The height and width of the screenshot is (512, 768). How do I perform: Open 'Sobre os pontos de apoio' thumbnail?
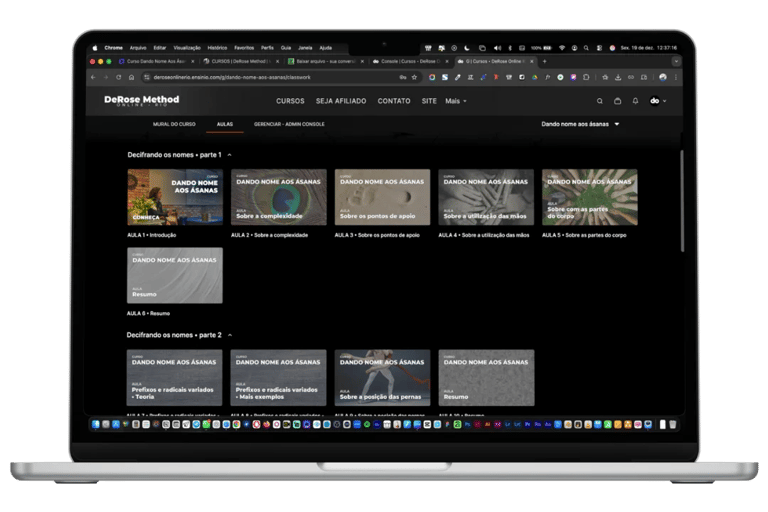pyautogui.click(x=383, y=197)
